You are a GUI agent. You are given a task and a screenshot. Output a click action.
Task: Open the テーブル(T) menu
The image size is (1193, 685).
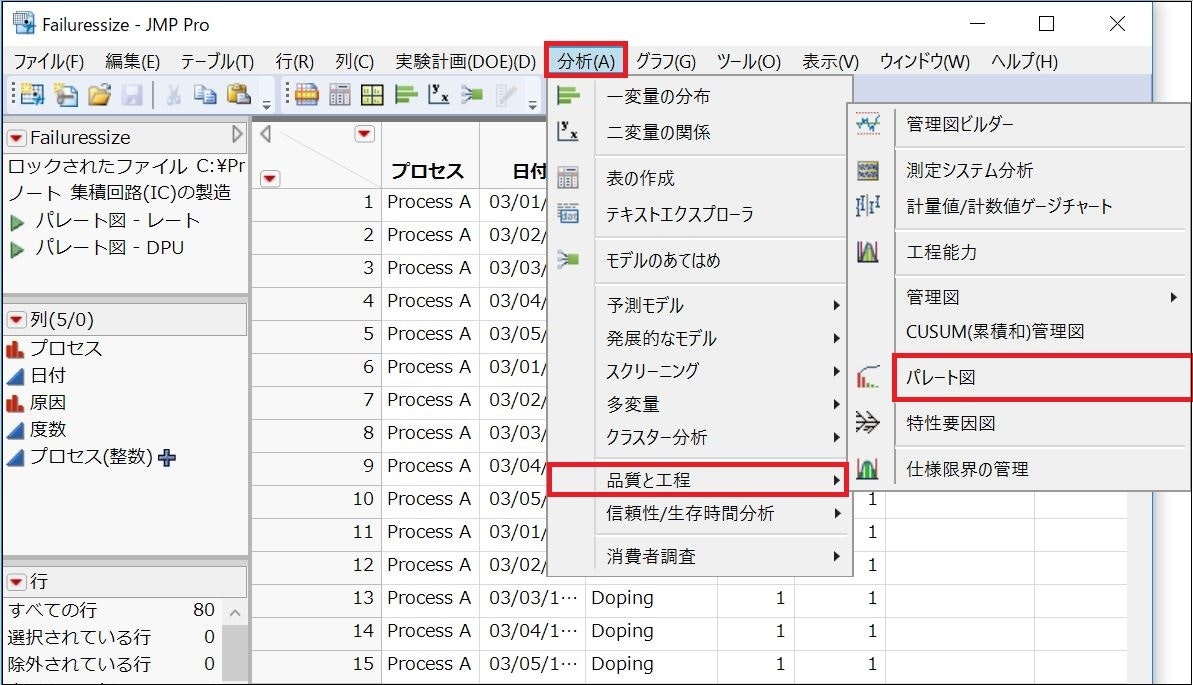coord(217,62)
